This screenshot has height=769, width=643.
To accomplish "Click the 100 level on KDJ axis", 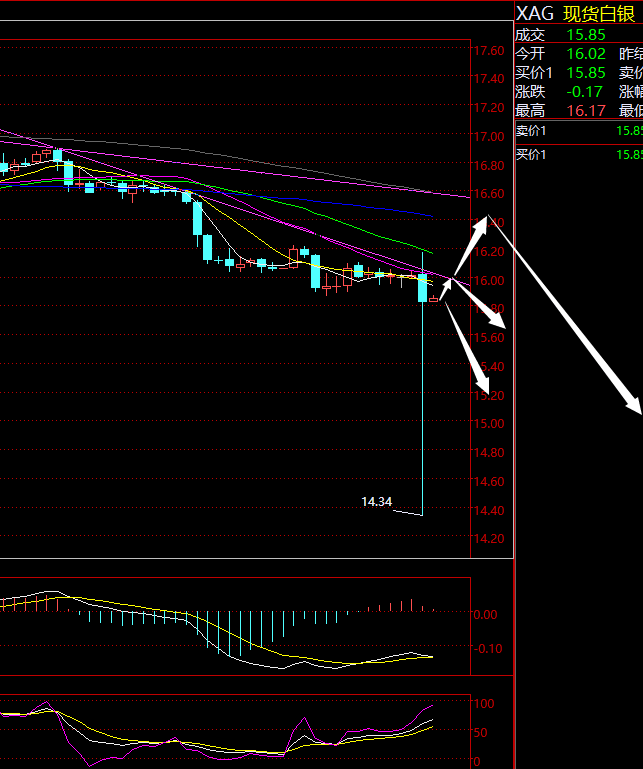I will click(x=484, y=703).
